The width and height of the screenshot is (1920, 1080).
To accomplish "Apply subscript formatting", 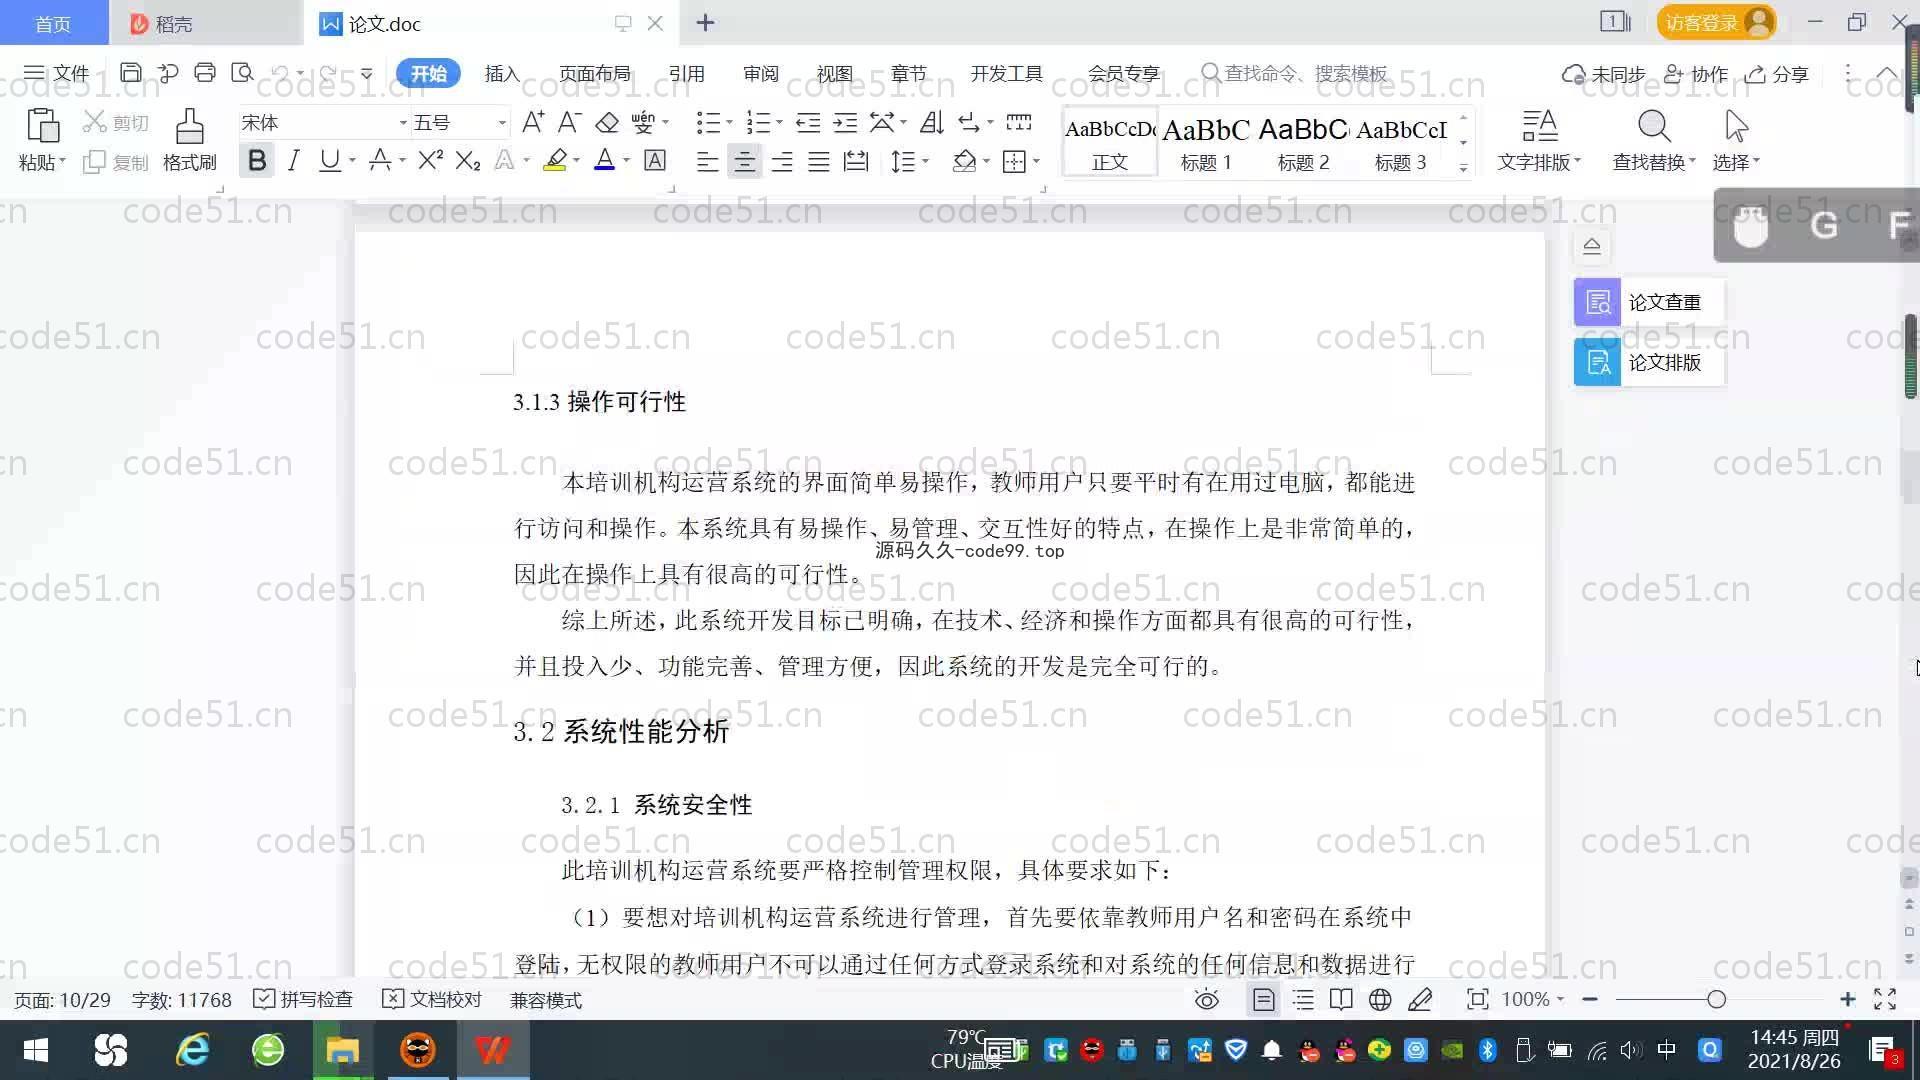I will [467, 161].
